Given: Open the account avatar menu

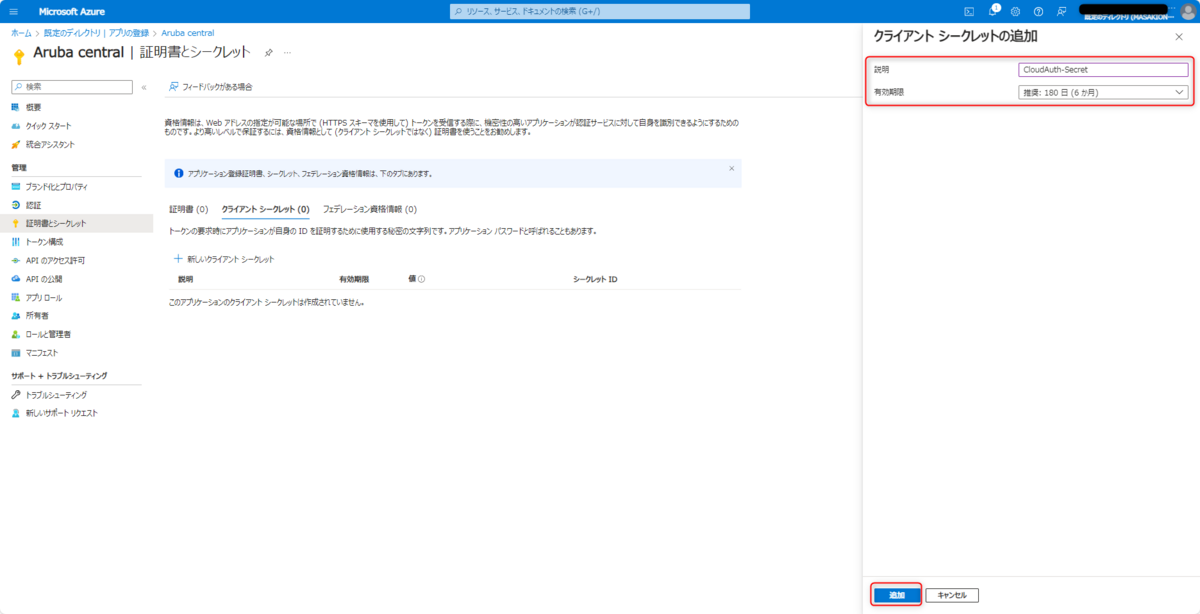Looking at the screenshot, I should (x=1186, y=11).
